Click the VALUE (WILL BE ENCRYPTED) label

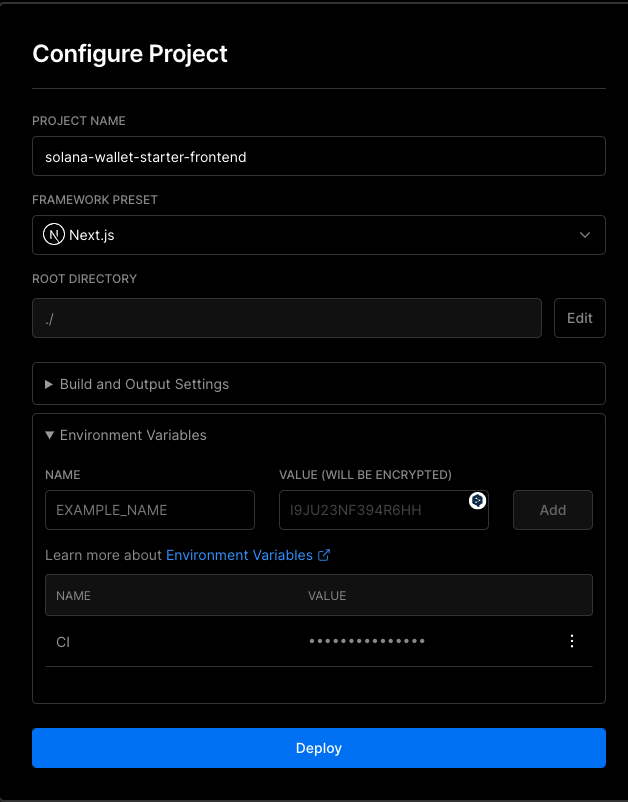(x=365, y=475)
